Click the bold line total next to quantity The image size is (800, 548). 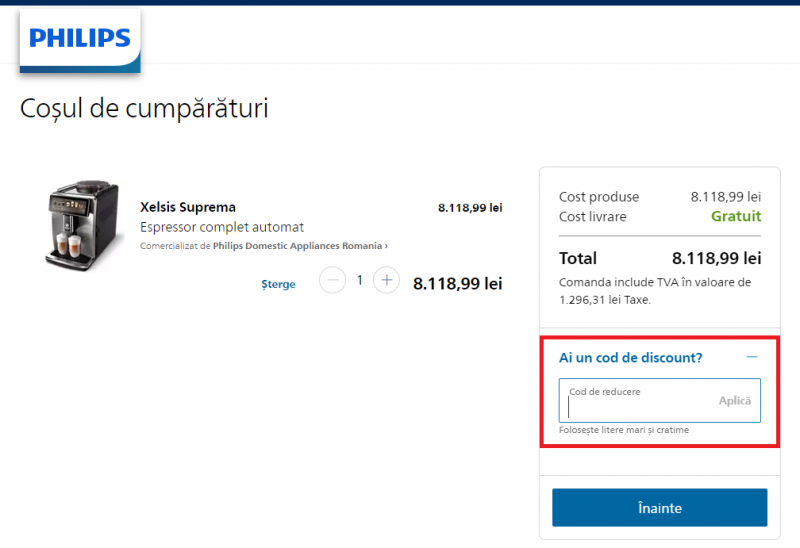coord(458,284)
